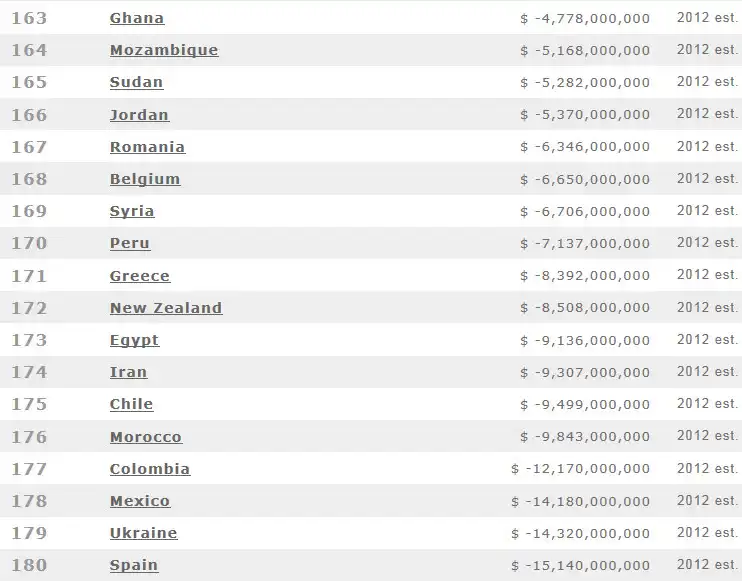742x581 pixels.
Task: Click rank number 163 in Ghana's row
Action: pyautogui.click(x=29, y=18)
